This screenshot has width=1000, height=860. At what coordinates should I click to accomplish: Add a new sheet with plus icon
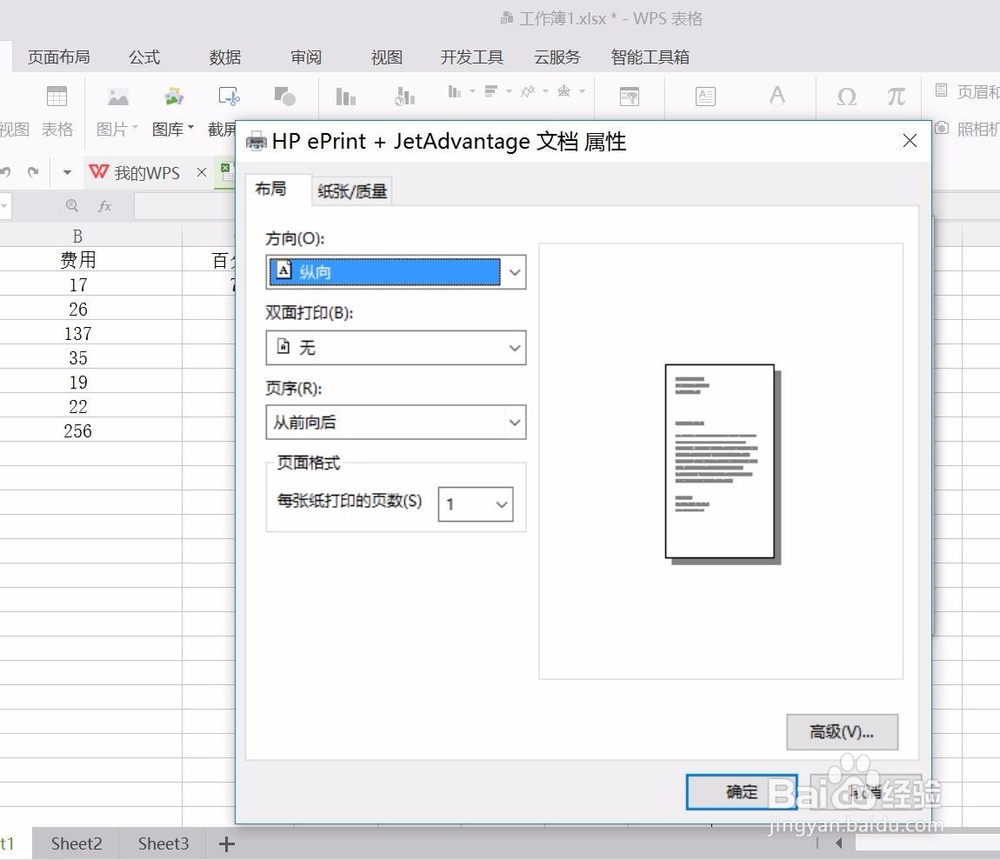pyautogui.click(x=226, y=844)
